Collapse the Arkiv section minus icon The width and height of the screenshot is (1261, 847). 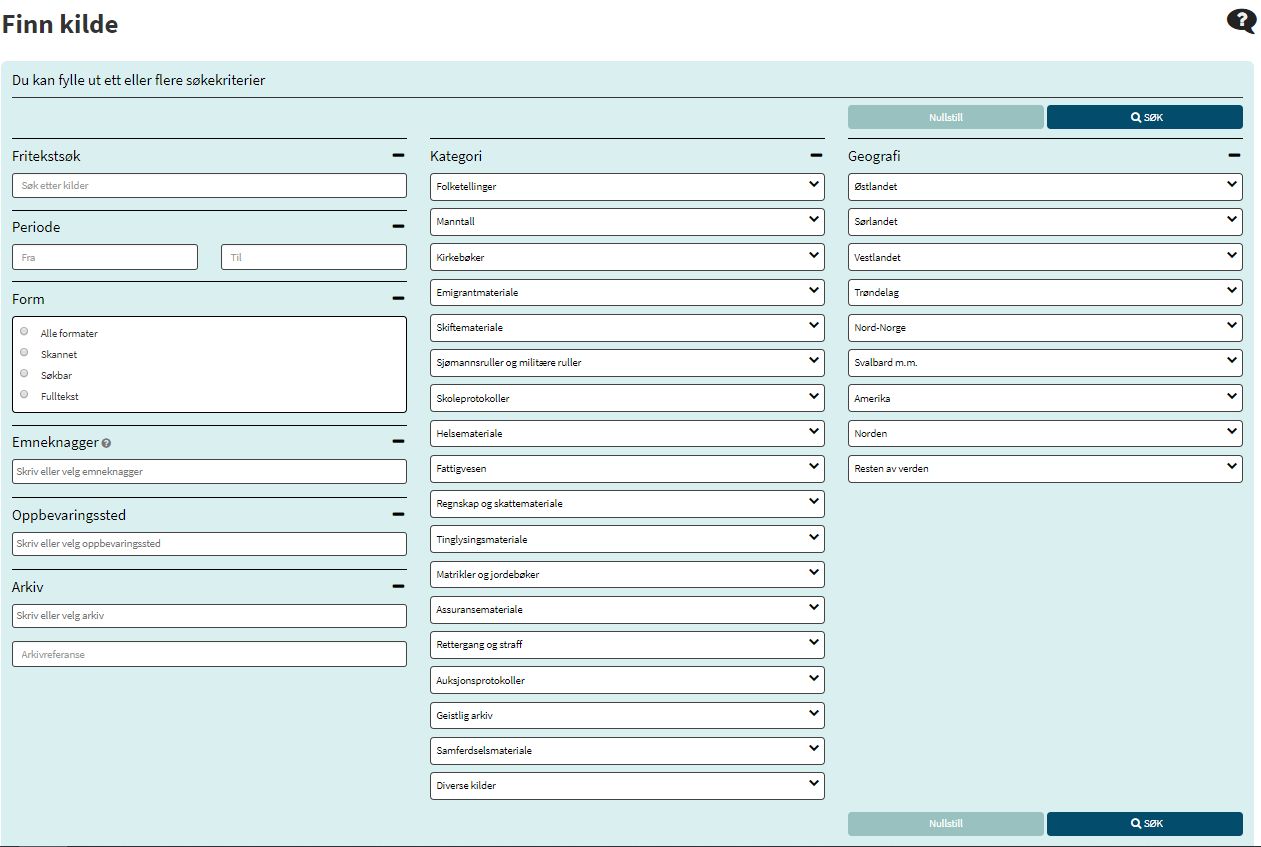[398, 587]
